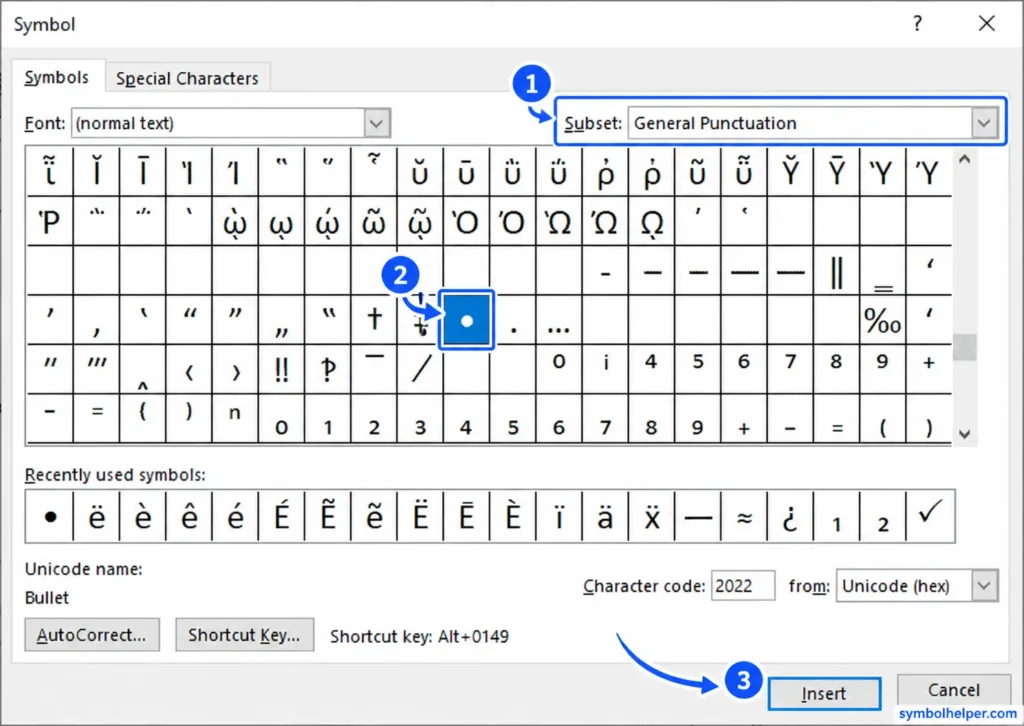Select the fraction slash ⁄ symbol
This screenshot has width=1024, height=726.
pos(420,370)
